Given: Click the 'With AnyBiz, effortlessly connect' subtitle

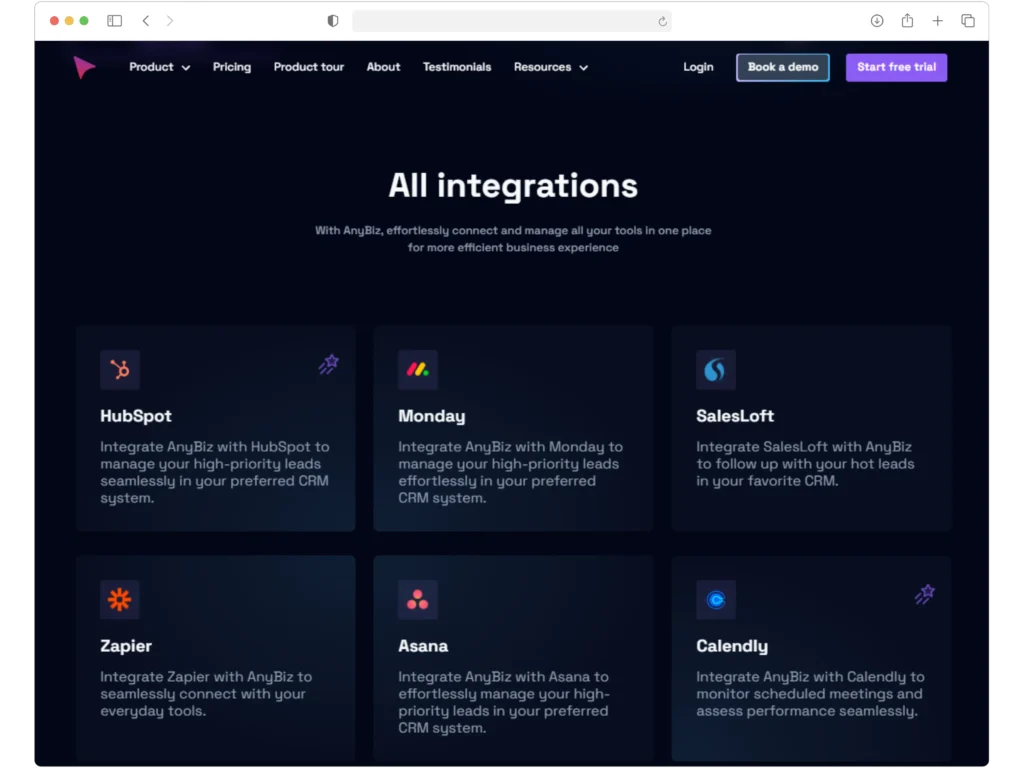Looking at the screenshot, I should tap(513, 239).
